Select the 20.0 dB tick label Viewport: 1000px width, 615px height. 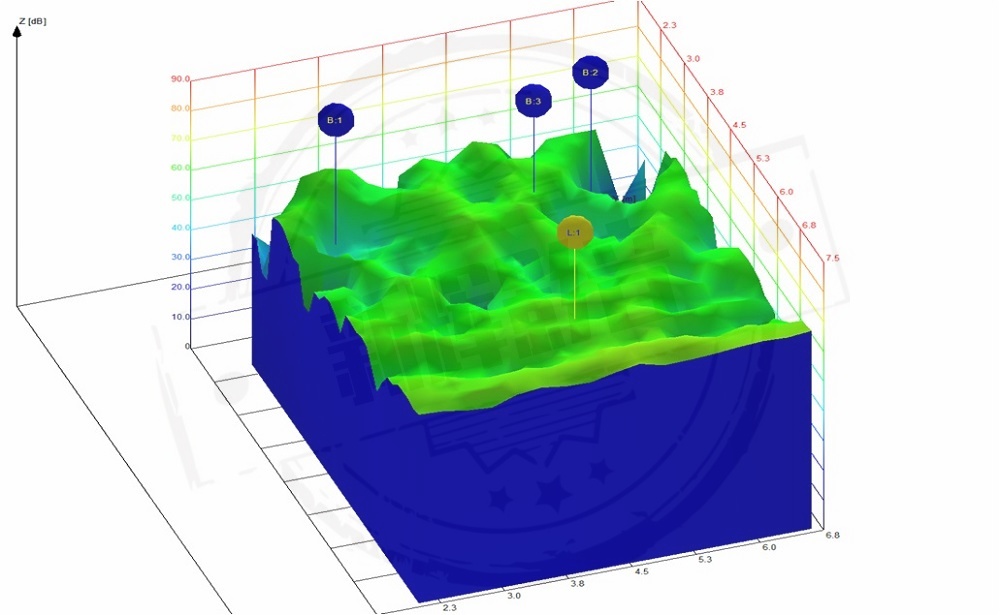point(180,287)
